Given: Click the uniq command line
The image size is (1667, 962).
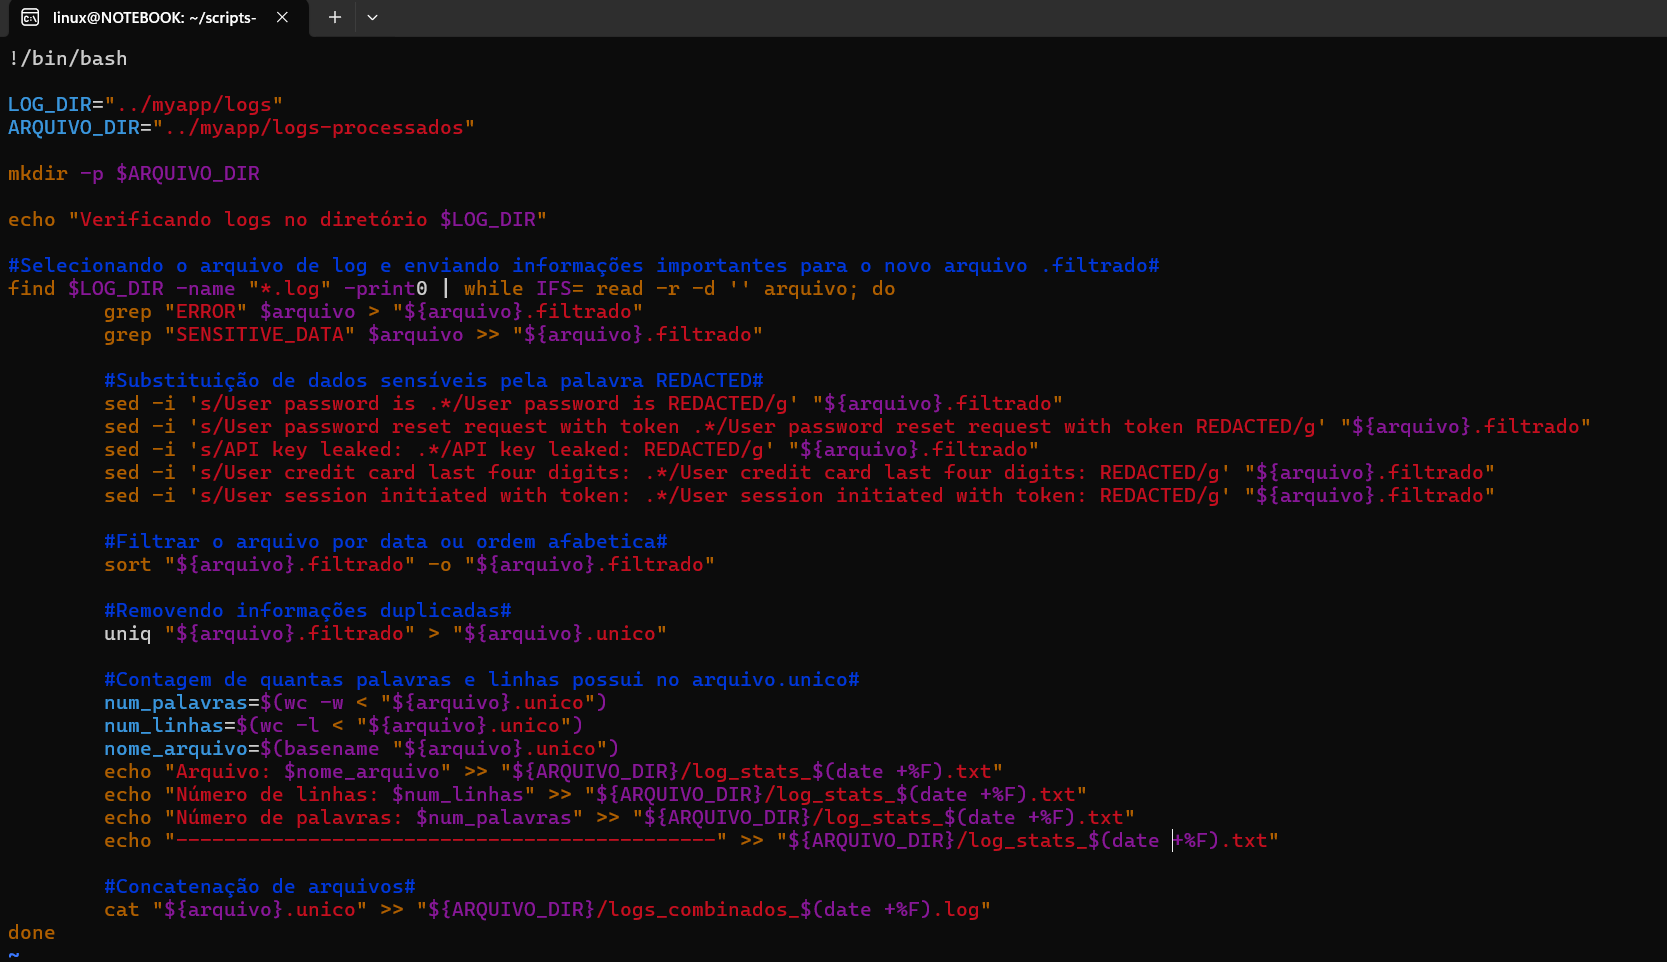Looking at the screenshot, I should point(385,633).
